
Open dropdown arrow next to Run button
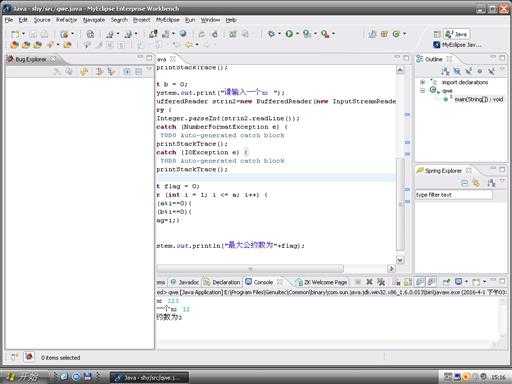click(x=297, y=34)
